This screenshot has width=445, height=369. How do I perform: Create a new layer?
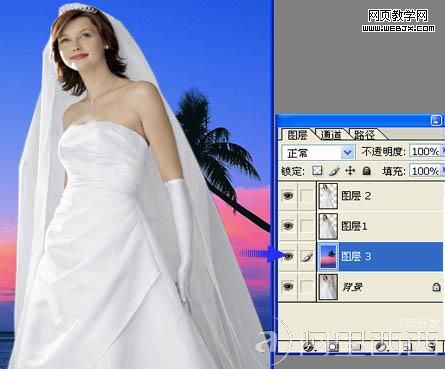pyautogui.click(x=407, y=347)
